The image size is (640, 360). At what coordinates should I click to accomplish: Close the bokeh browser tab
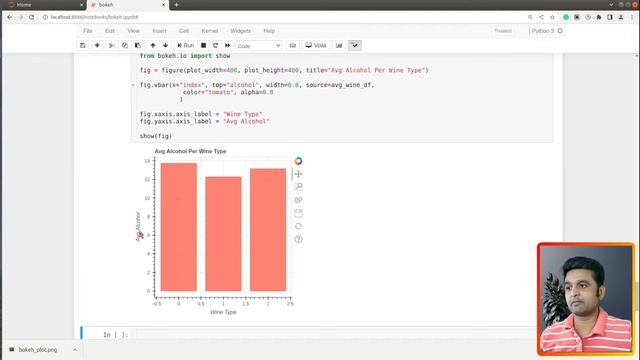coord(163,5)
